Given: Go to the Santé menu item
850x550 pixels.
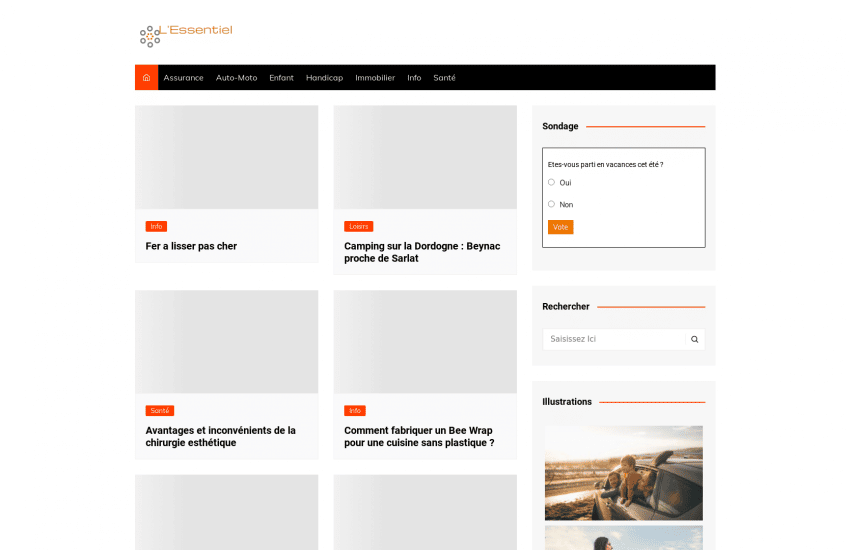Looking at the screenshot, I should click(444, 77).
